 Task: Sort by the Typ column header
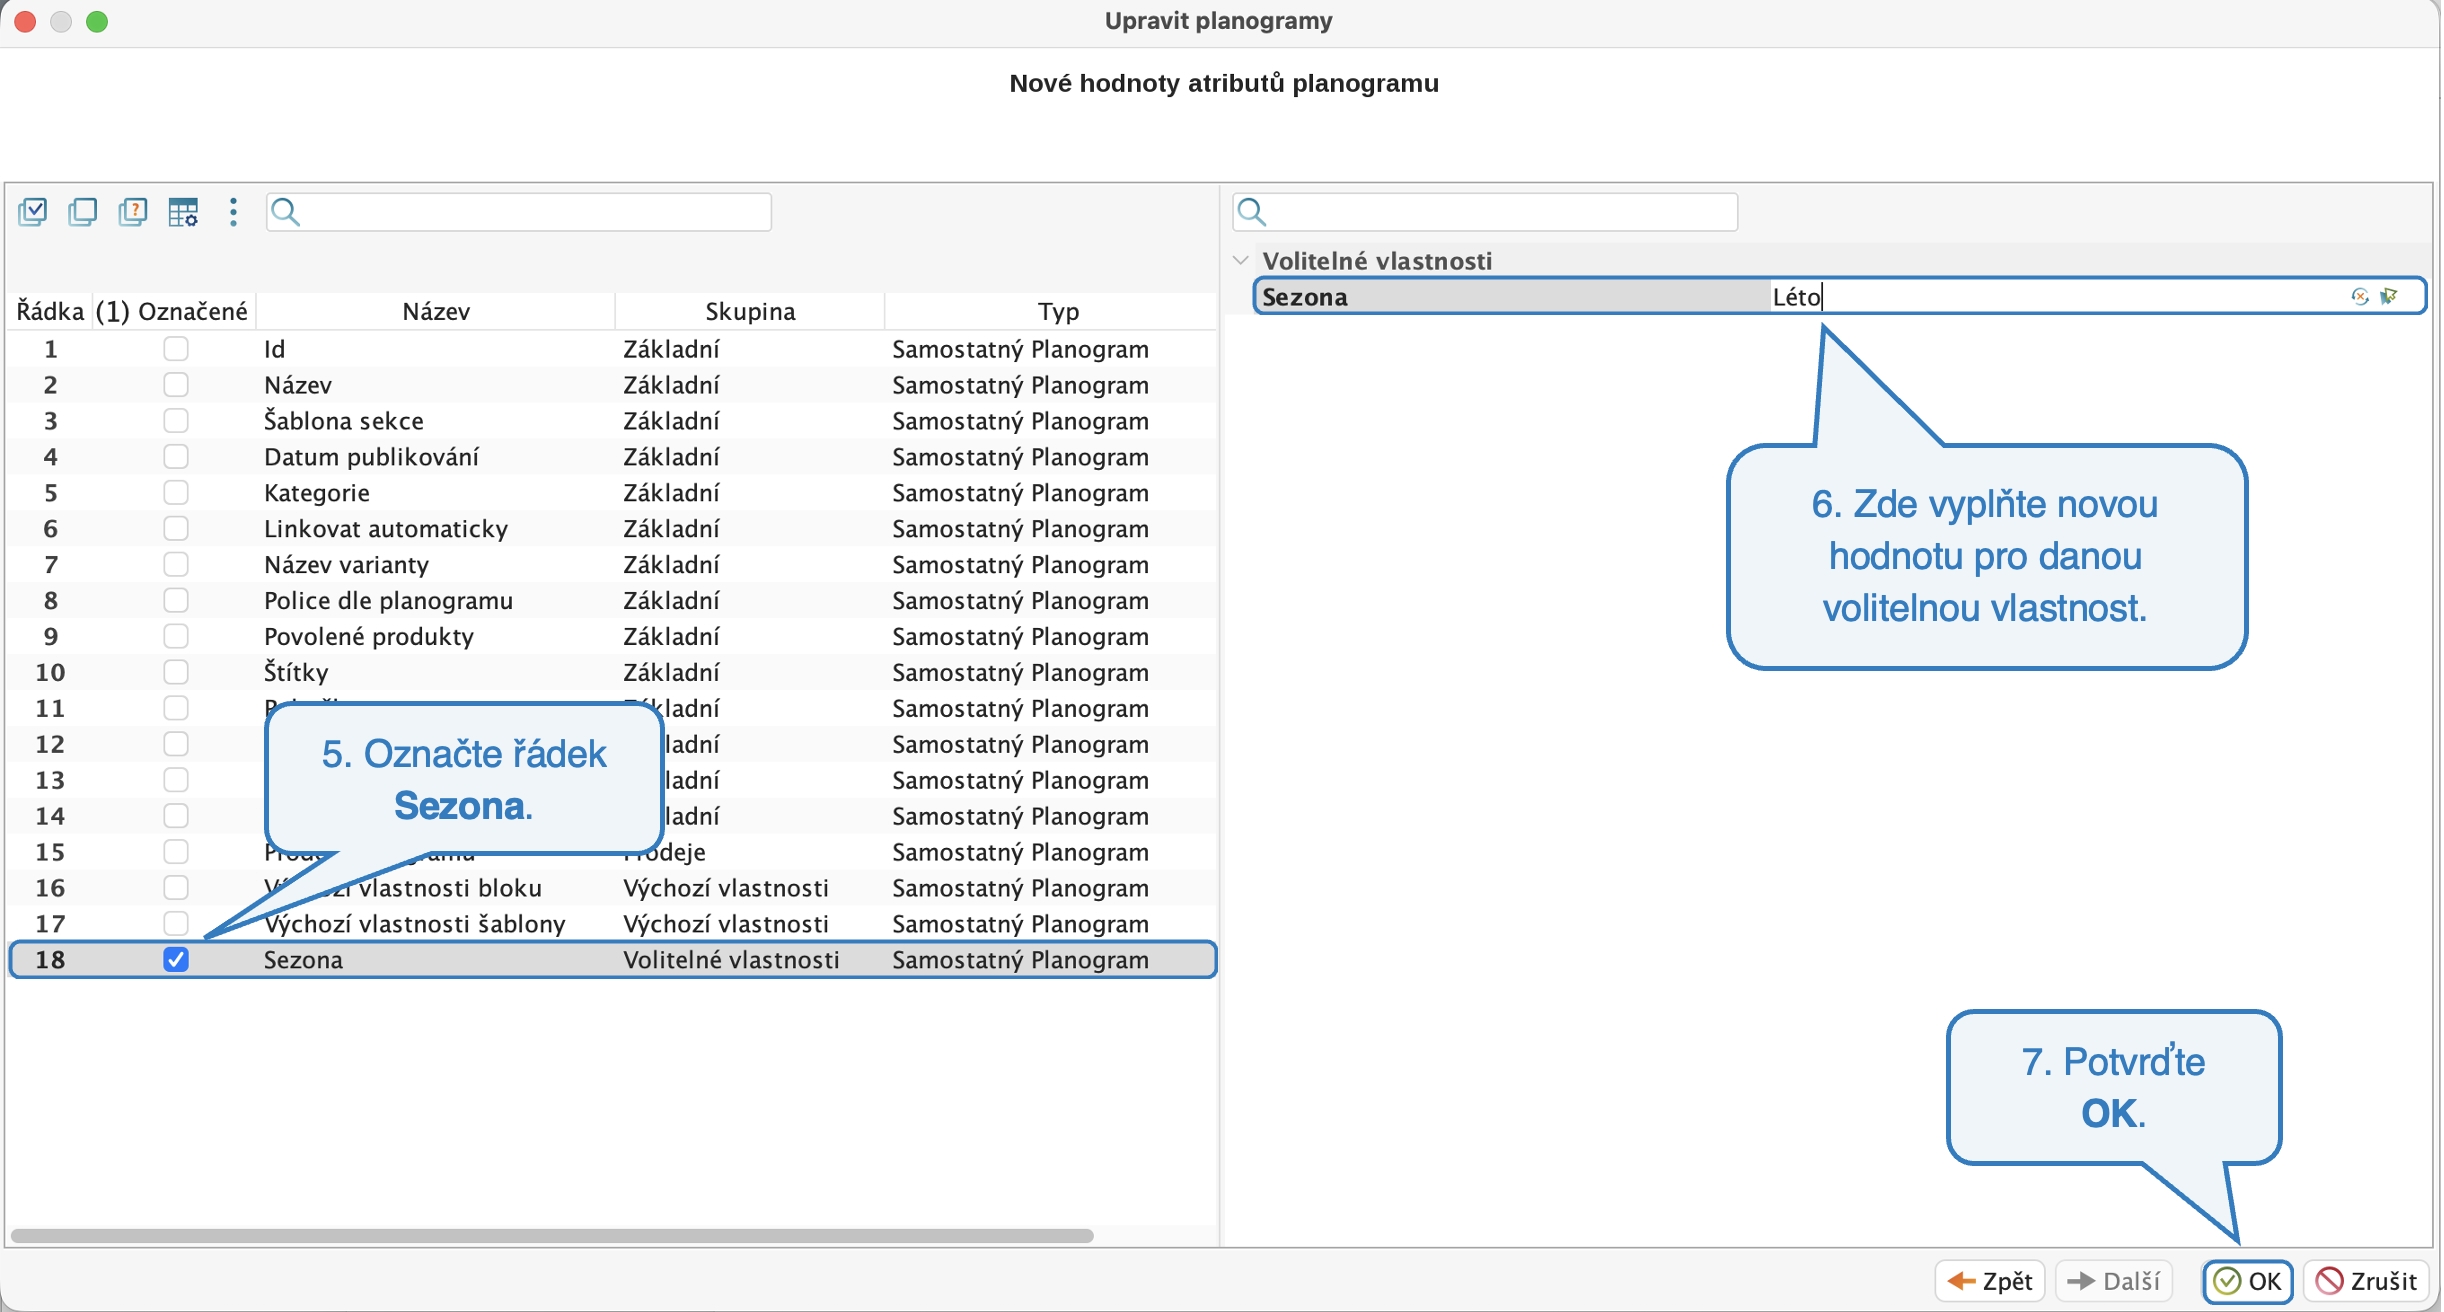[x=1058, y=311]
